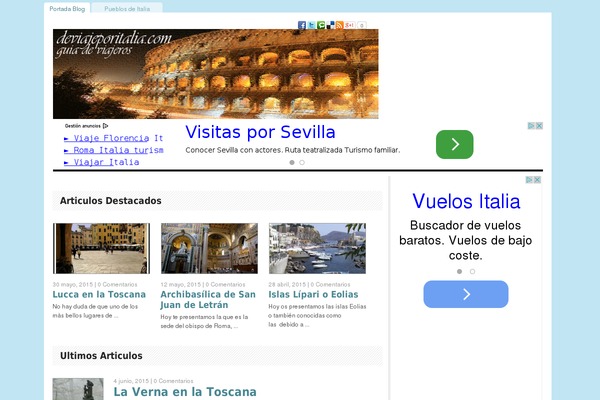The height and width of the screenshot is (400, 600).
Task: Open the Viaje Florencia ad link
Action: tap(114, 138)
